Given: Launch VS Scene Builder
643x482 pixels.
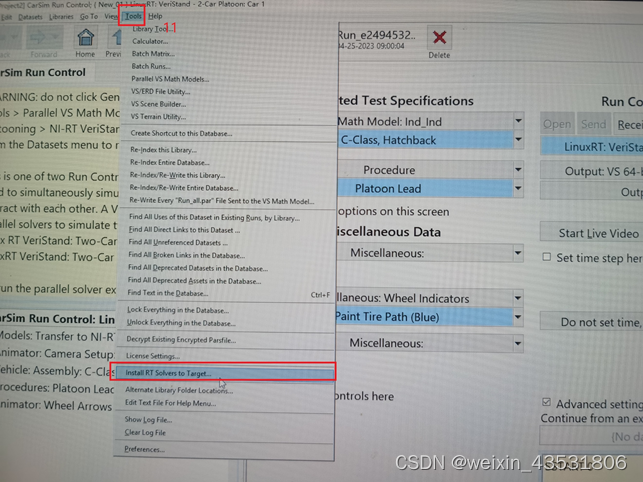Looking at the screenshot, I should pos(158,104).
